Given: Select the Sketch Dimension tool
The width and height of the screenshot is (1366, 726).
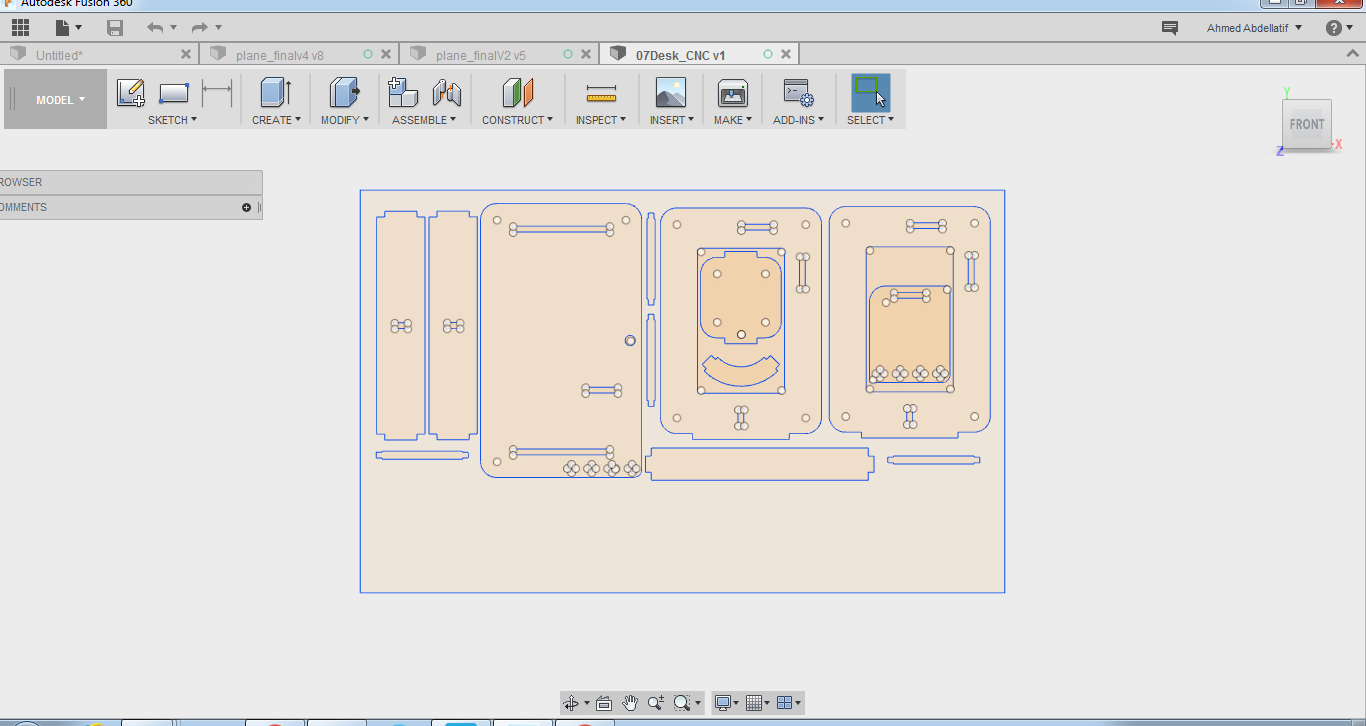Looking at the screenshot, I should [x=217, y=93].
